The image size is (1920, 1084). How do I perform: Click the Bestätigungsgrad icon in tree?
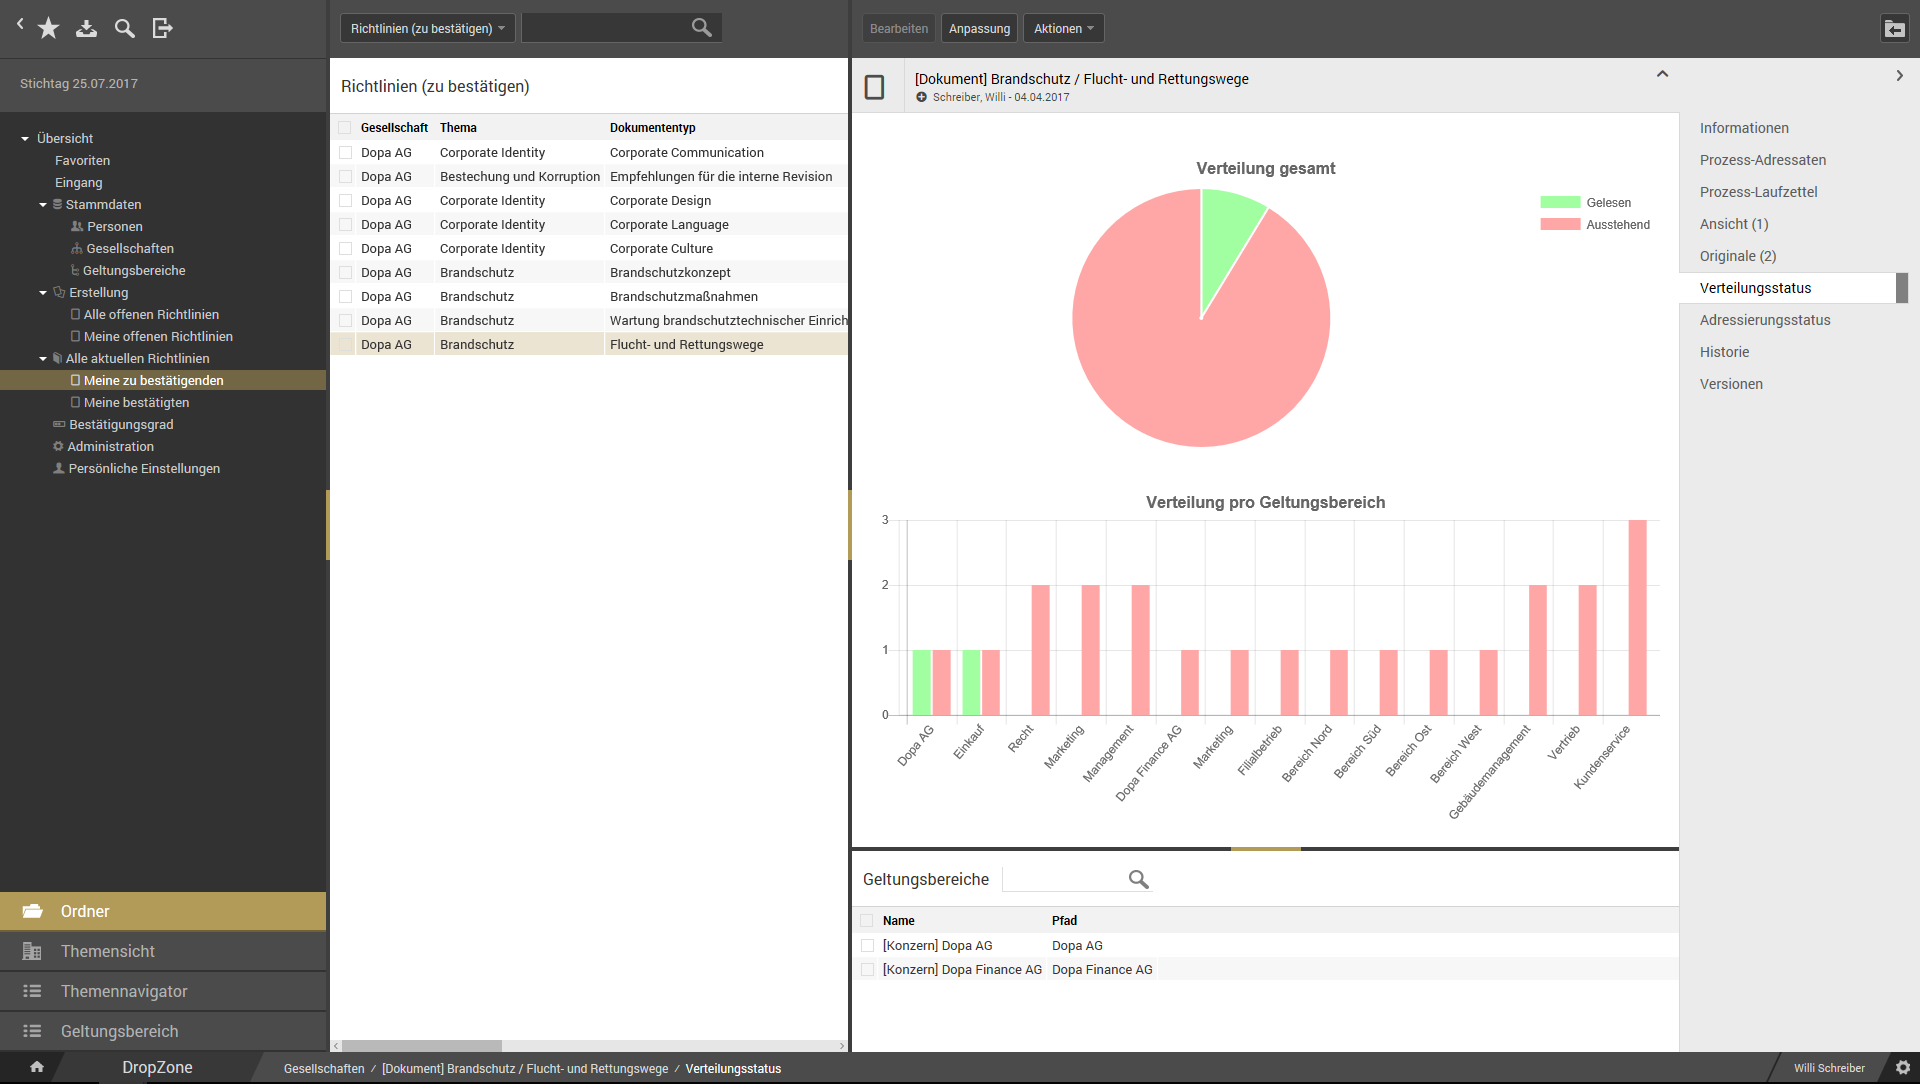[59, 424]
